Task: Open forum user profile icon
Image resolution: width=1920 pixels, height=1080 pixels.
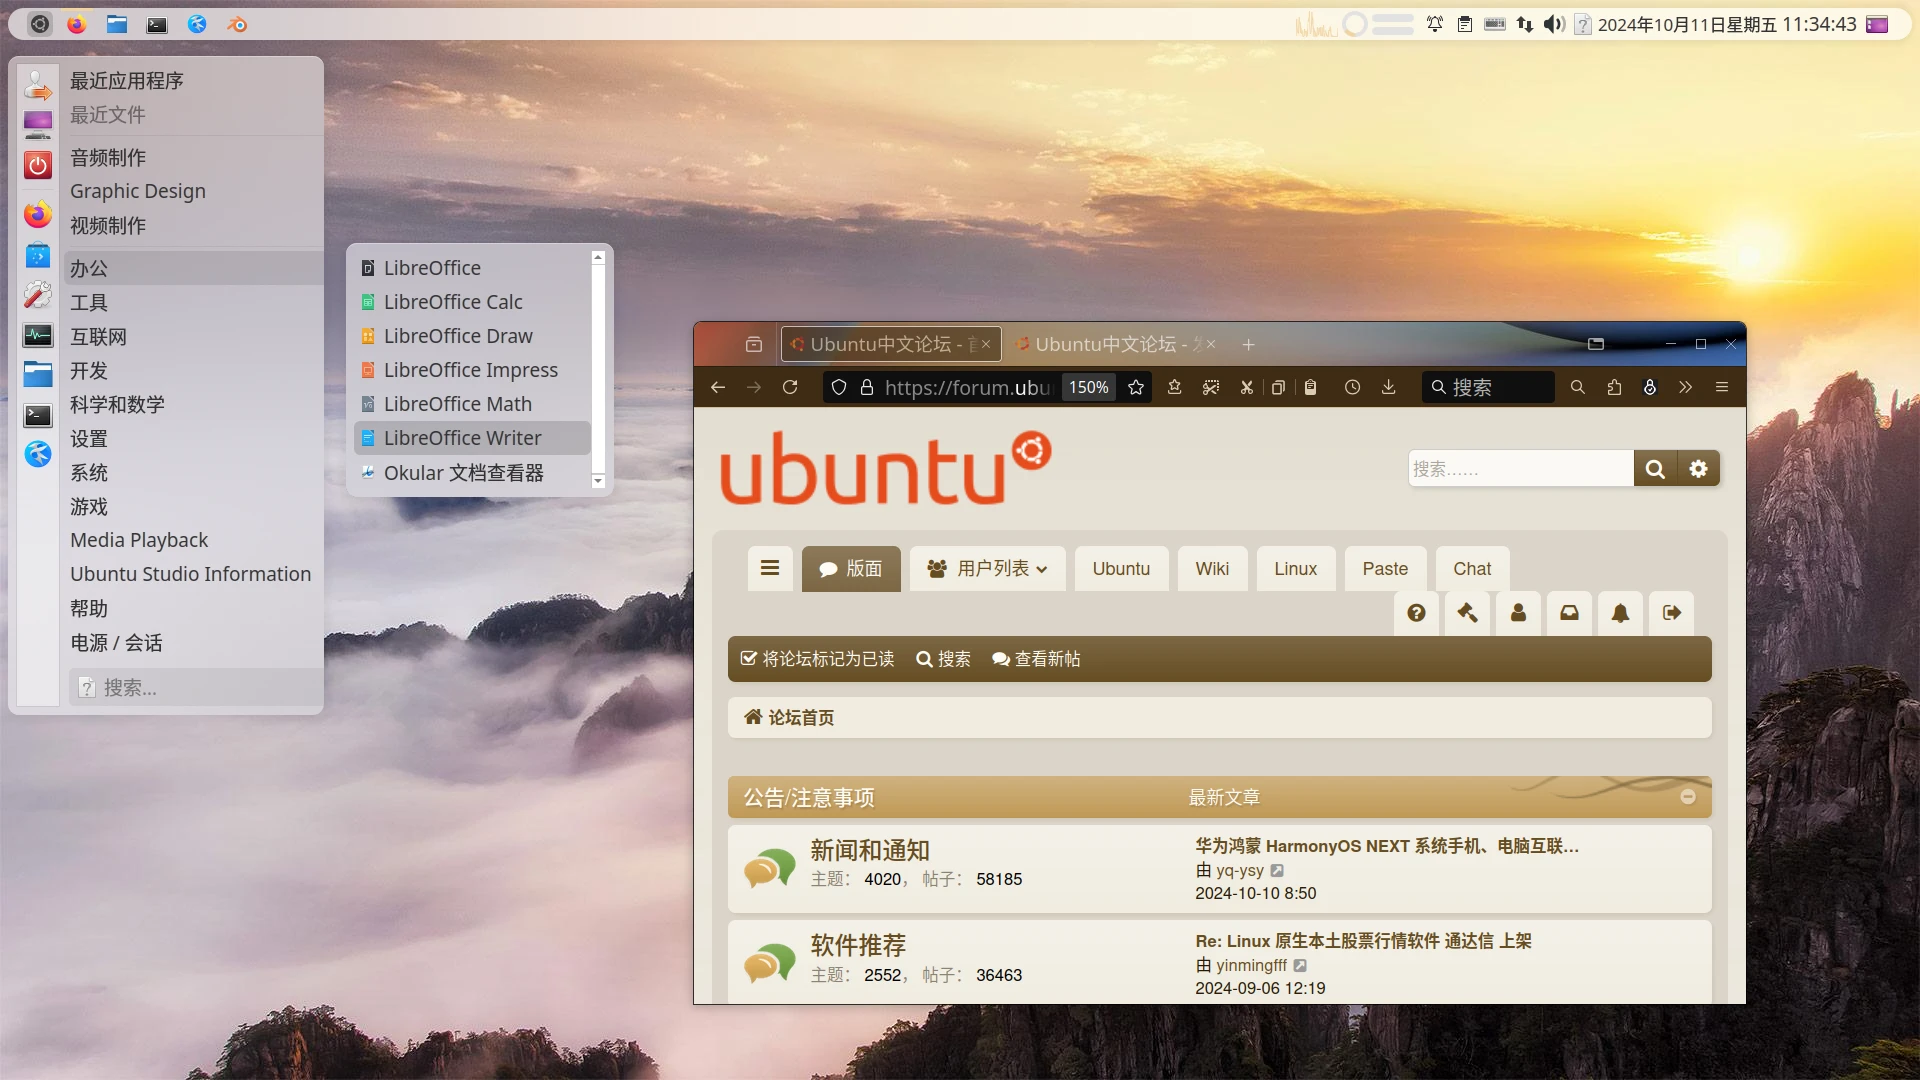Action: click(x=1518, y=613)
